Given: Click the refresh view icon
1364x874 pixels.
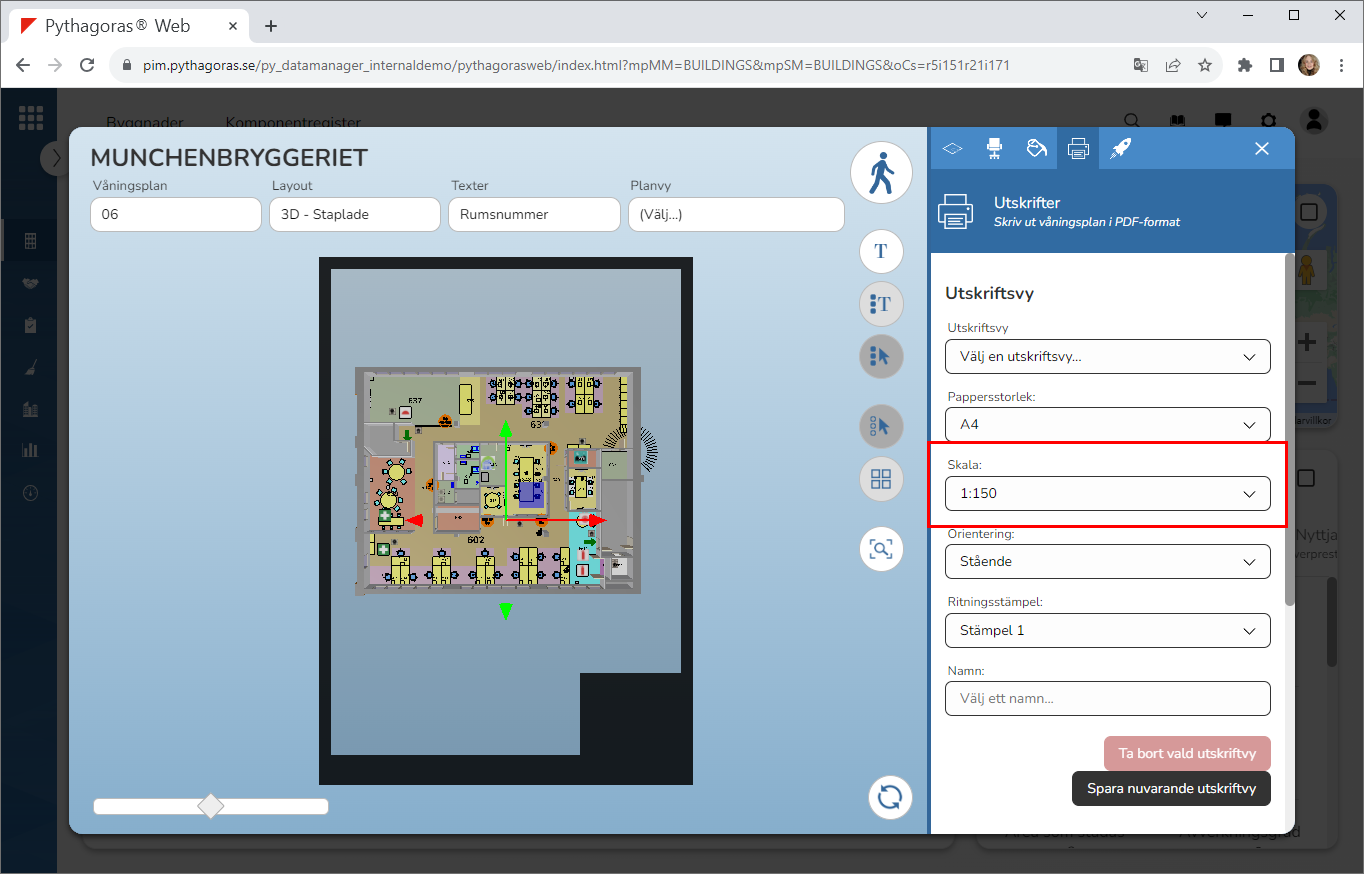Looking at the screenshot, I should pos(889,797).
